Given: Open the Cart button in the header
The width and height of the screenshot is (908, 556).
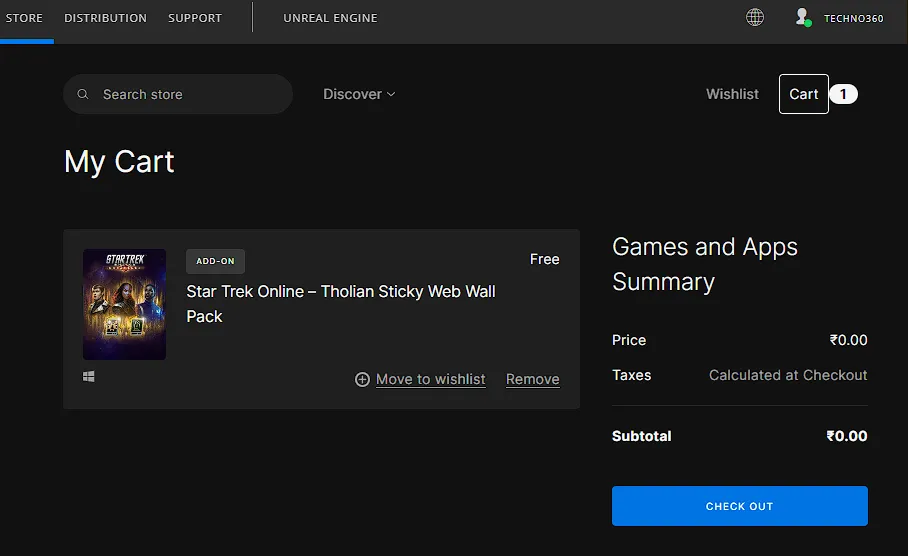Looking at the screenshot, I should [803, 94].
